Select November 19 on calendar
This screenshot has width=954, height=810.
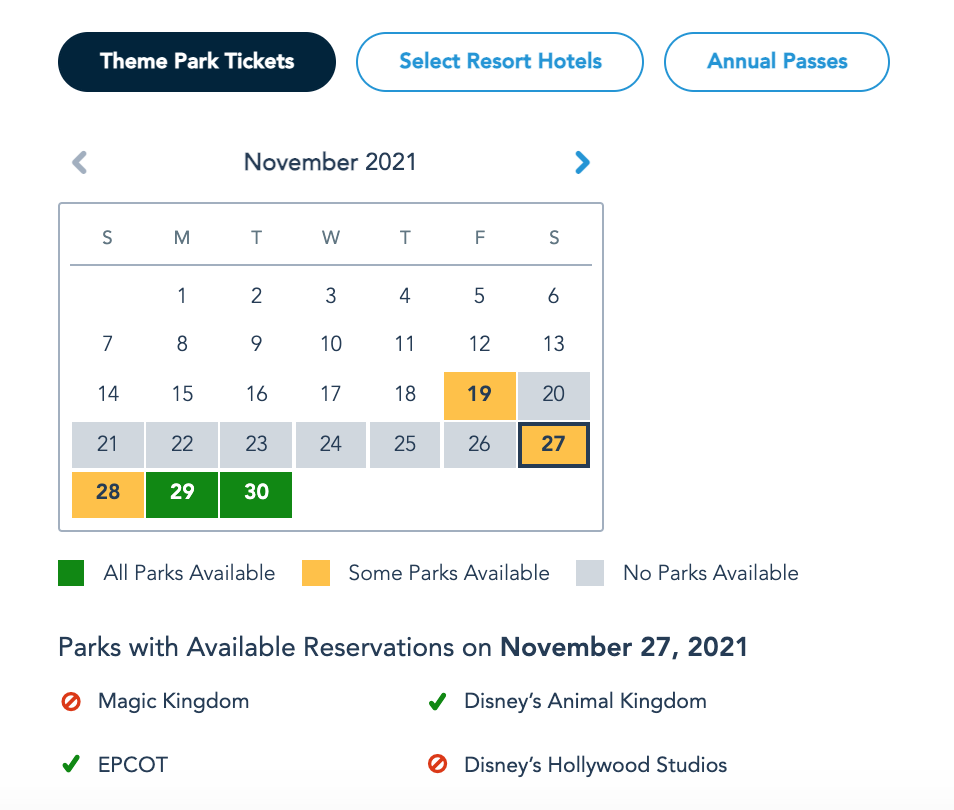point(480,394)
